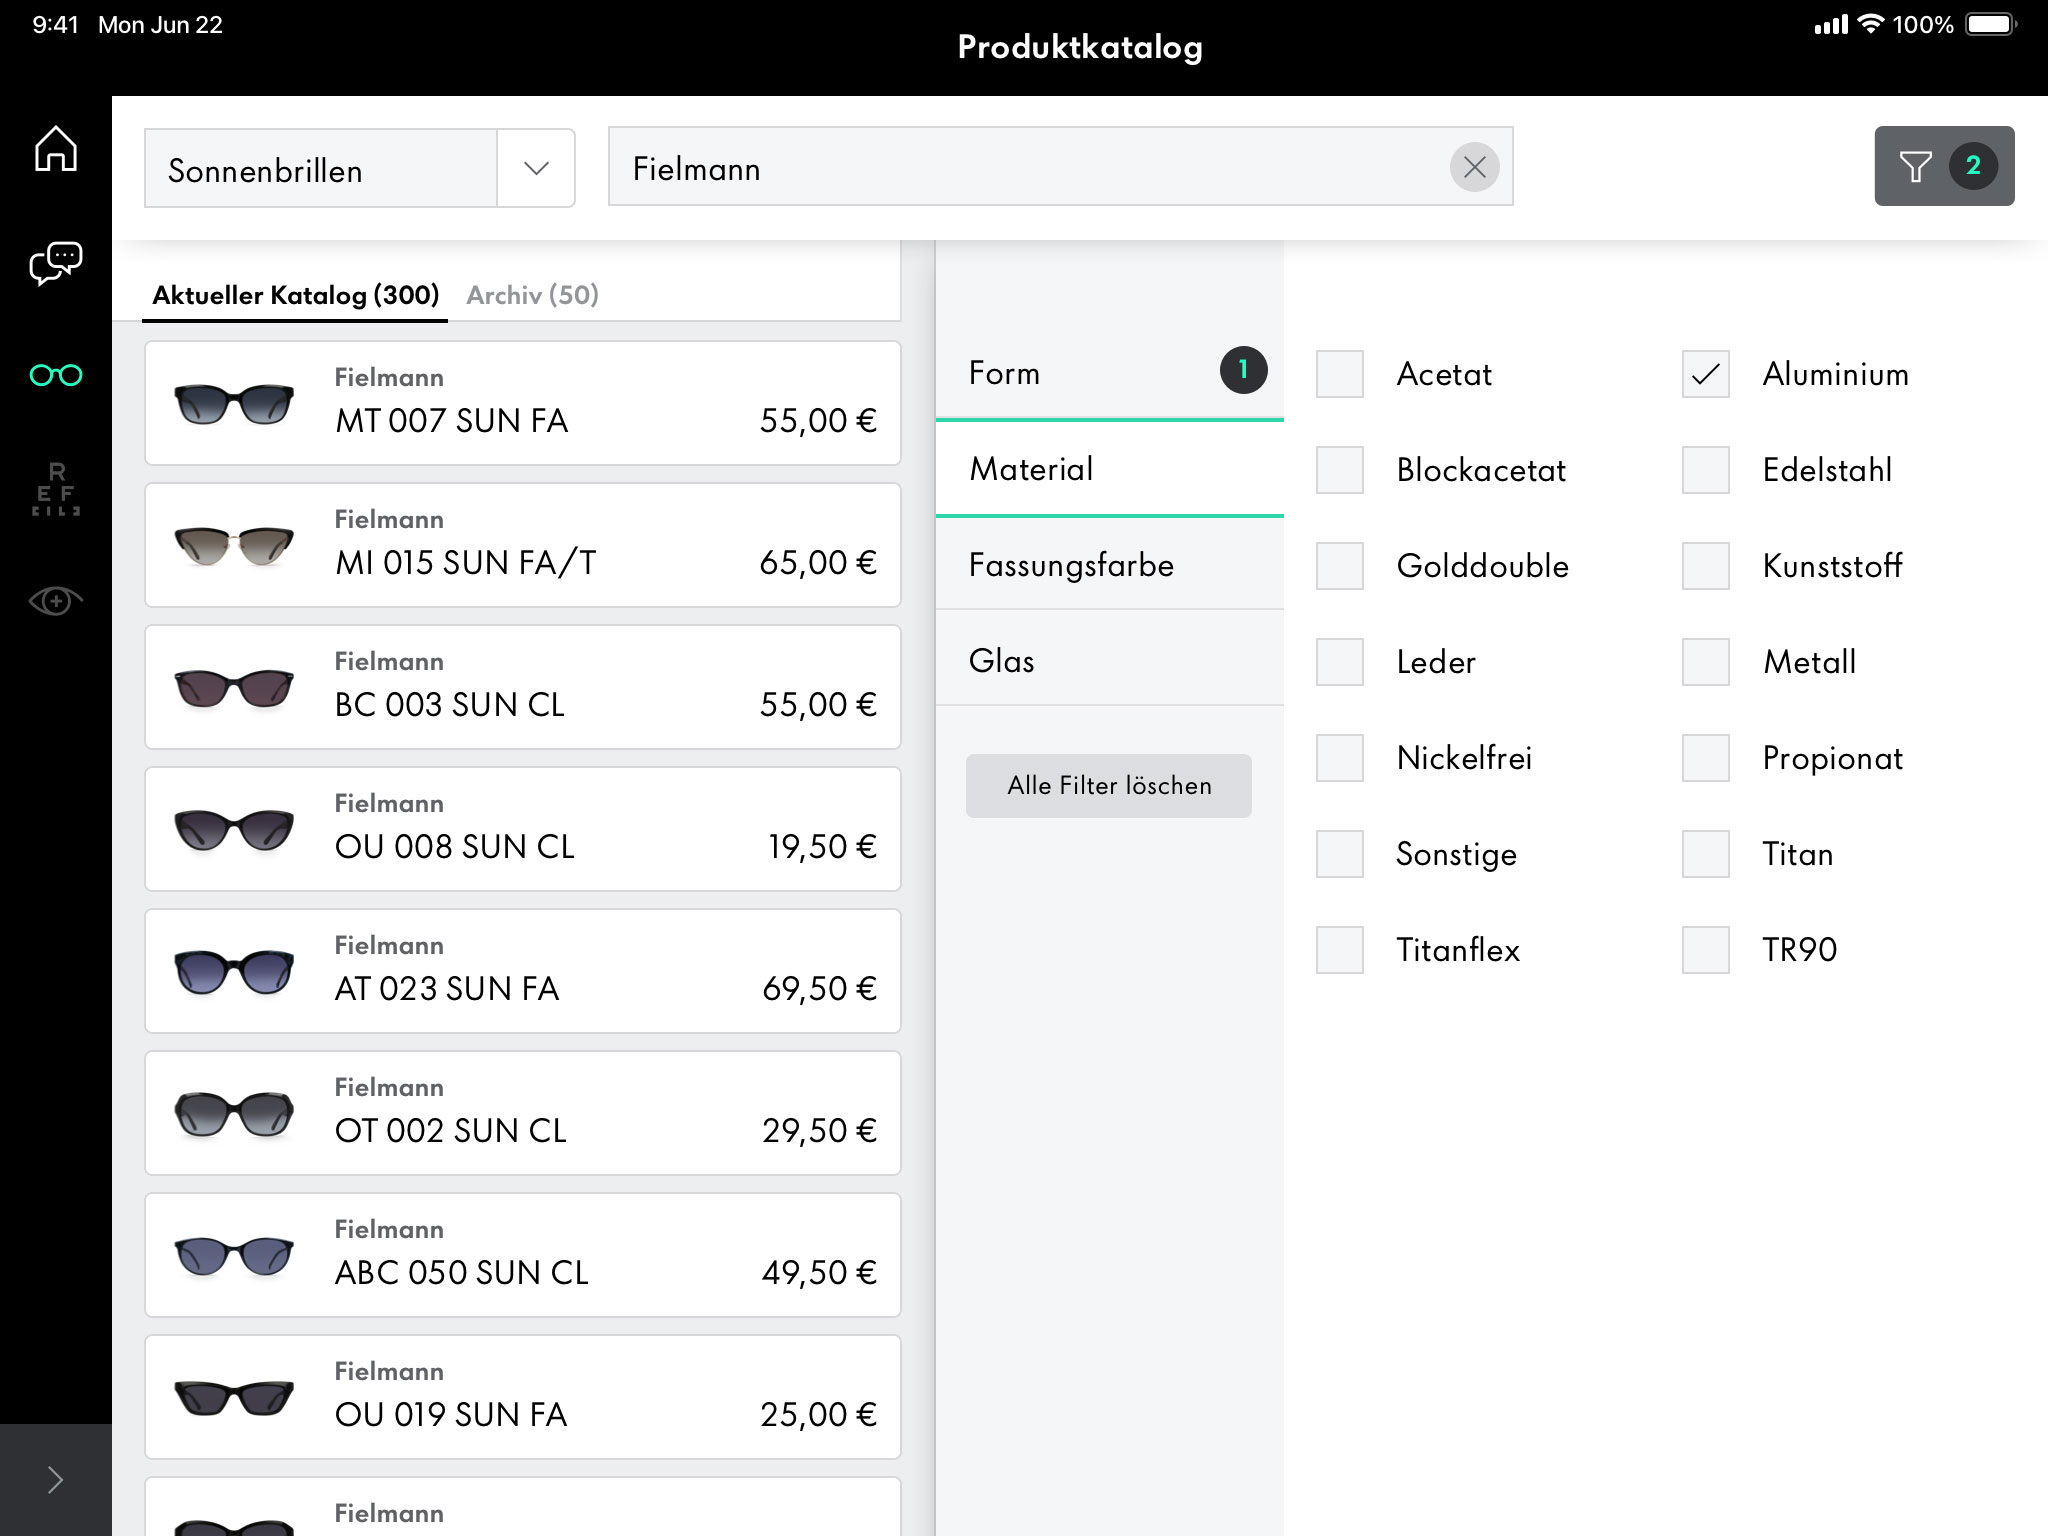Image resolution: width=2048 pixels, height=1536 pixels.
Task: Open the eye examination icon in sidebar
Action: tap(56, 601)
